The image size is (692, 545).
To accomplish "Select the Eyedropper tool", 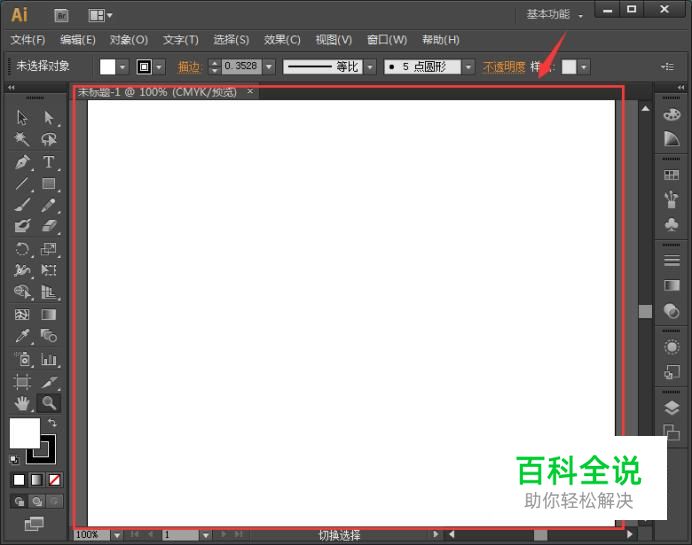I will pyautogui.click(x=22, y=336).
